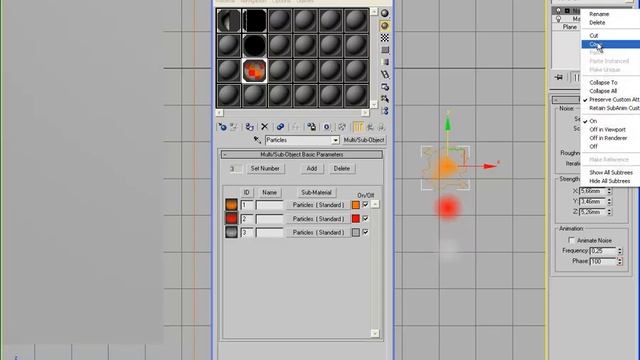Click Delete button in Multi/Sub-Object parameters
The image size is (640, 360).
342,168
